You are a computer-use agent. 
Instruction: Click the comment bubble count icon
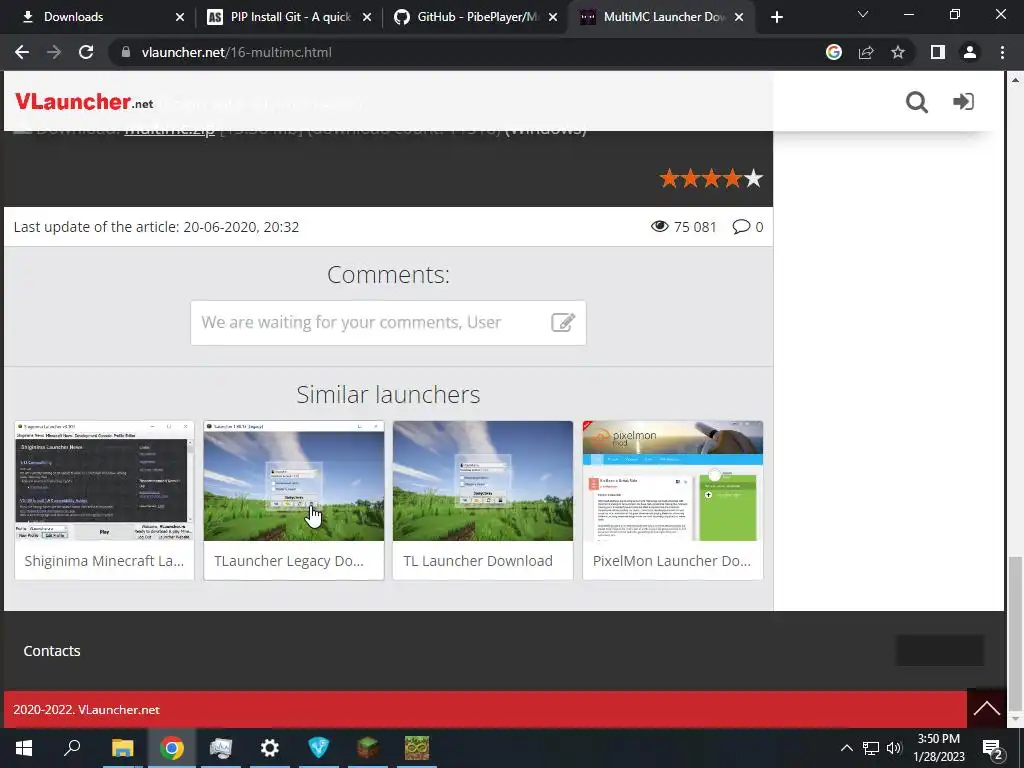741,227
